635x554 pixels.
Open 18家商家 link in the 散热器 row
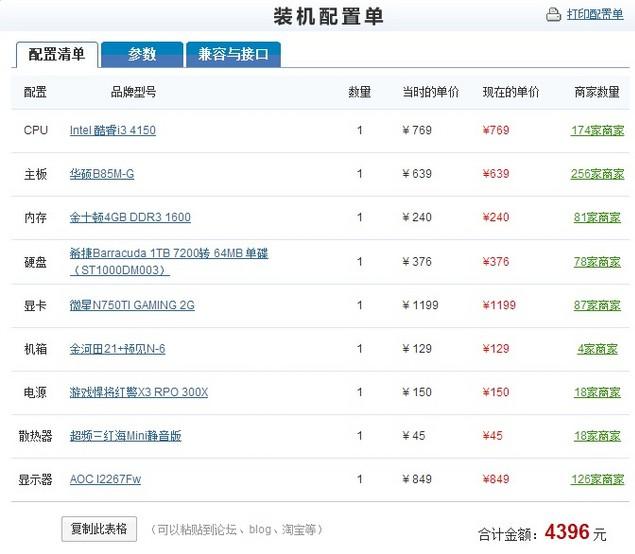[597, 436]
